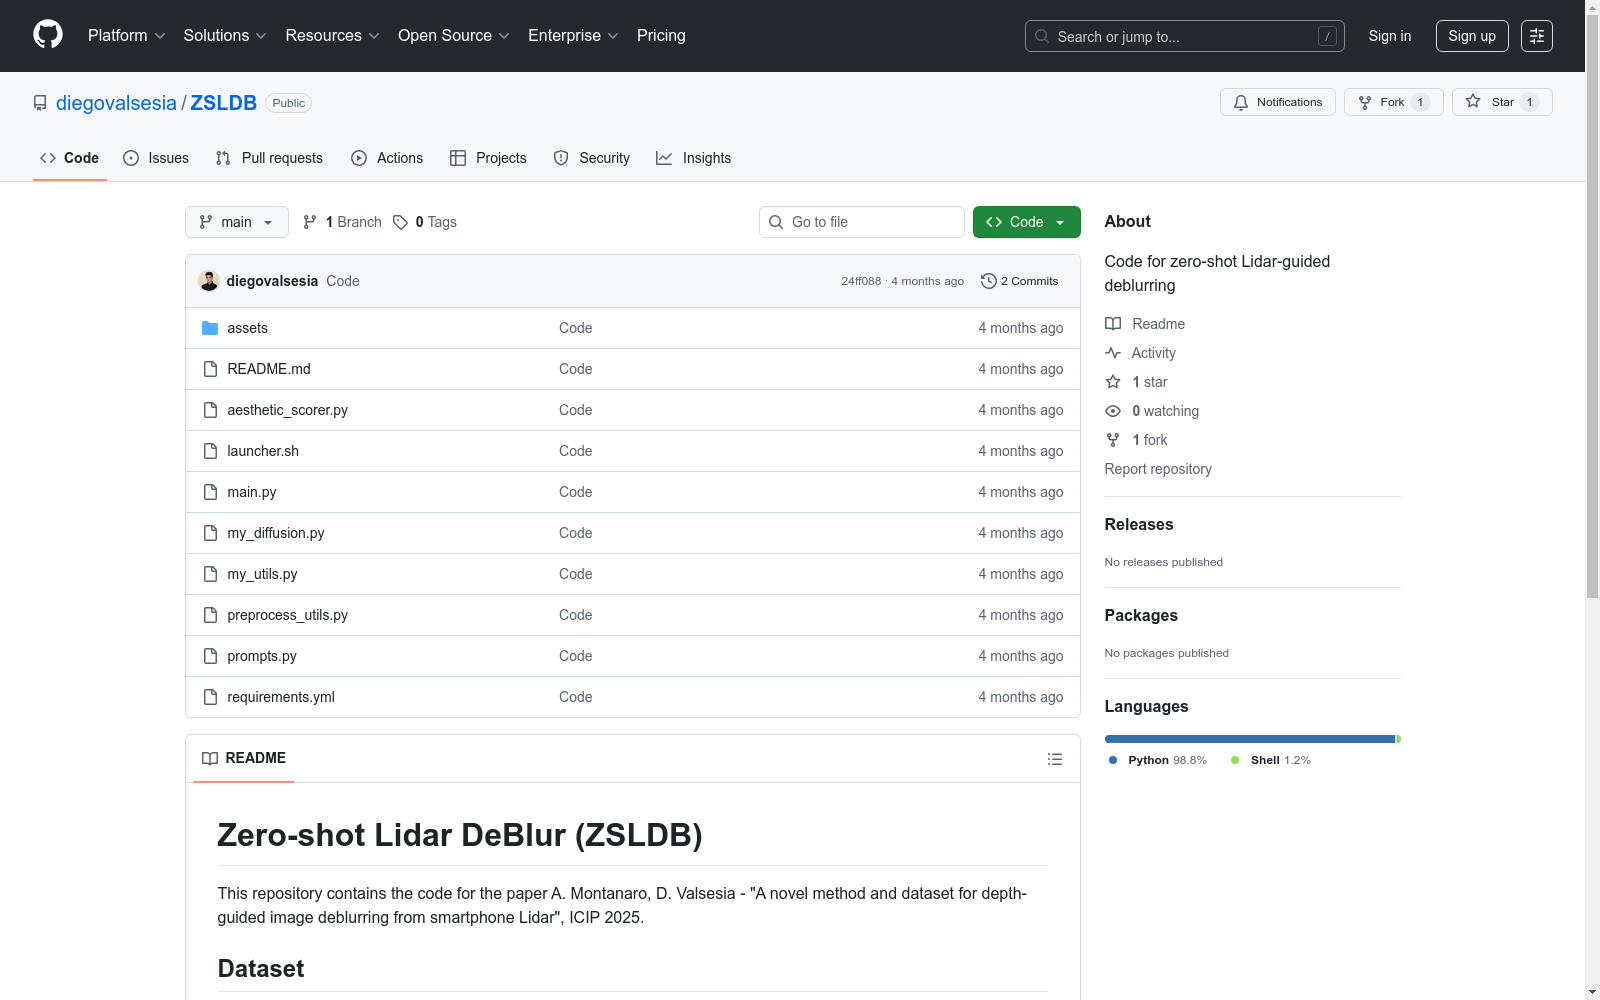The width and height of the screenshot is (1600, 1000).
Task: Click the Python language bar segment
Action: click(x=1250, y=739)
